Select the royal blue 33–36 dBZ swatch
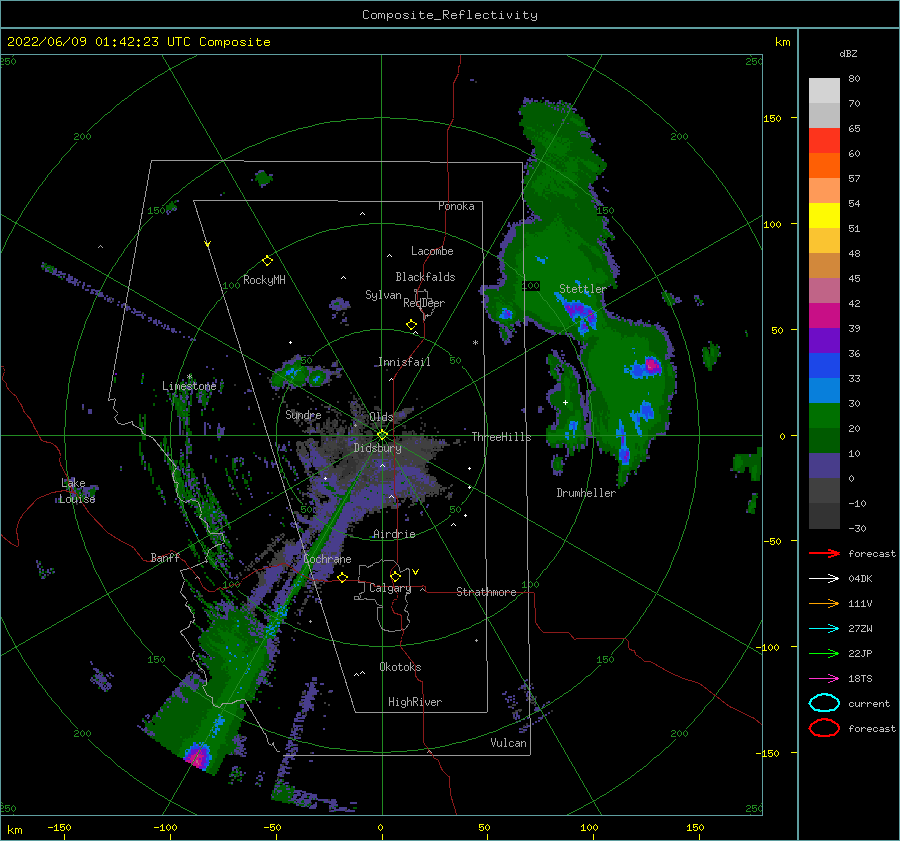The height and width of the screenshot is (841, 900). tap(824, 365)
